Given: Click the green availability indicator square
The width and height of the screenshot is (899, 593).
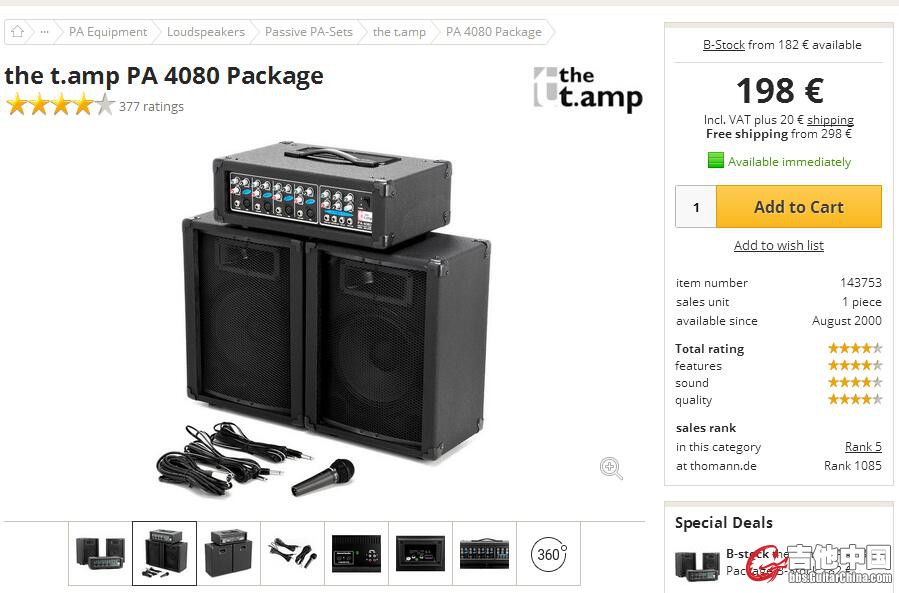Looking at the screenshot, I should click(715, 161).
